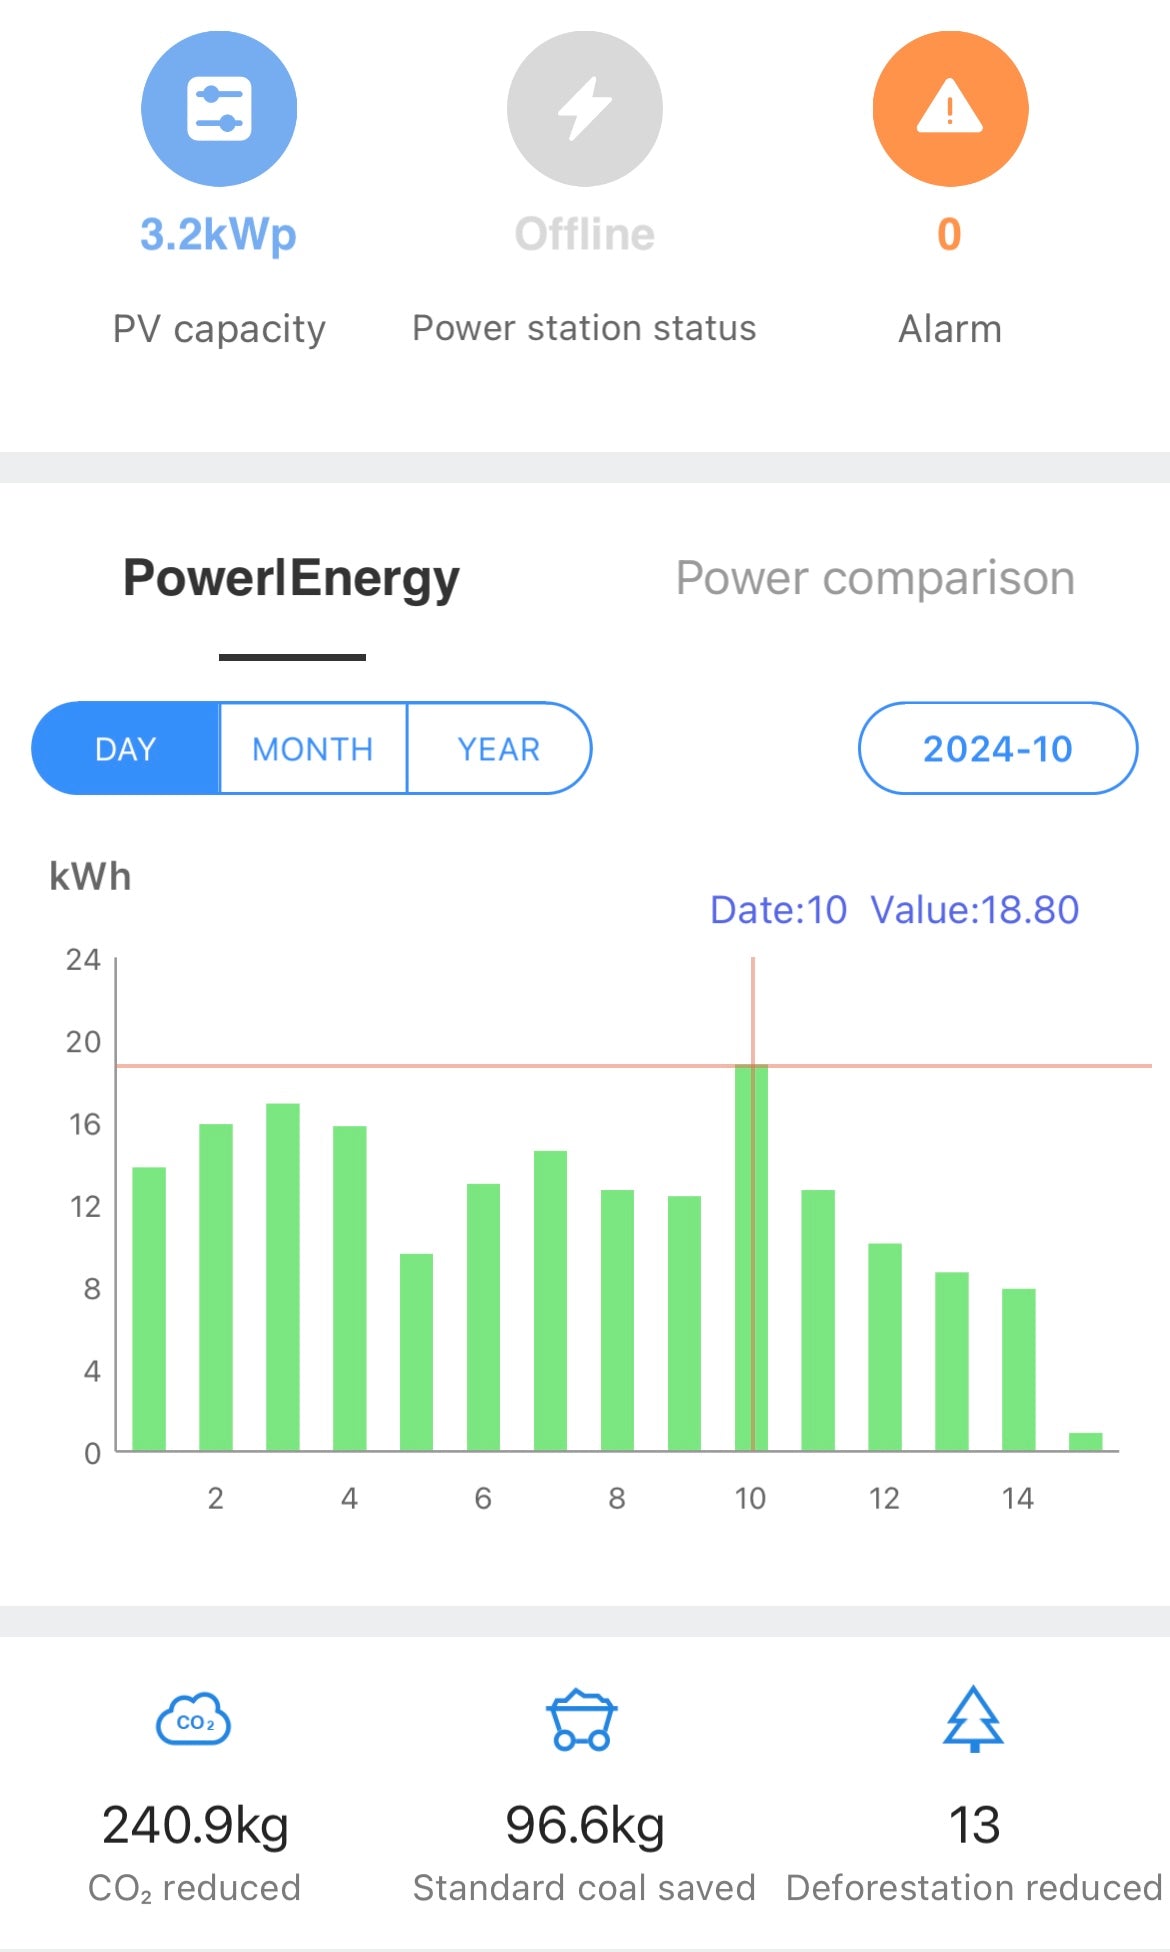Open the 2024-10 date picker
Image resolution: width=1170 pixels, height=1952 pixels.
[x=997, y=749]
